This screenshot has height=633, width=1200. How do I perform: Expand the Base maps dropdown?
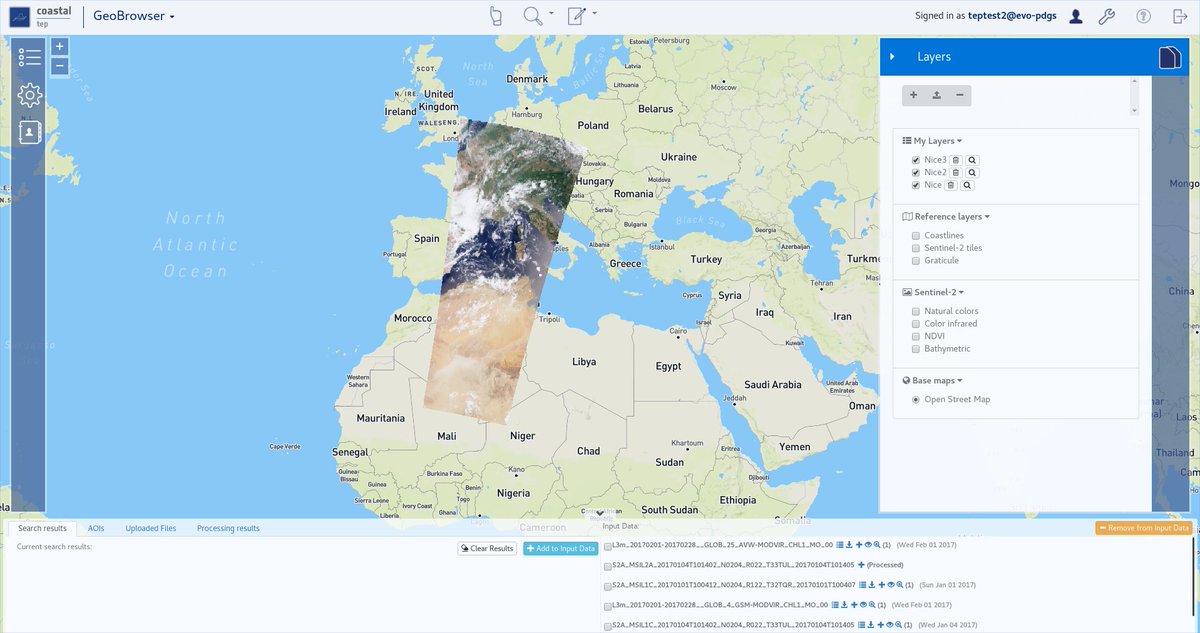point(932,381)
